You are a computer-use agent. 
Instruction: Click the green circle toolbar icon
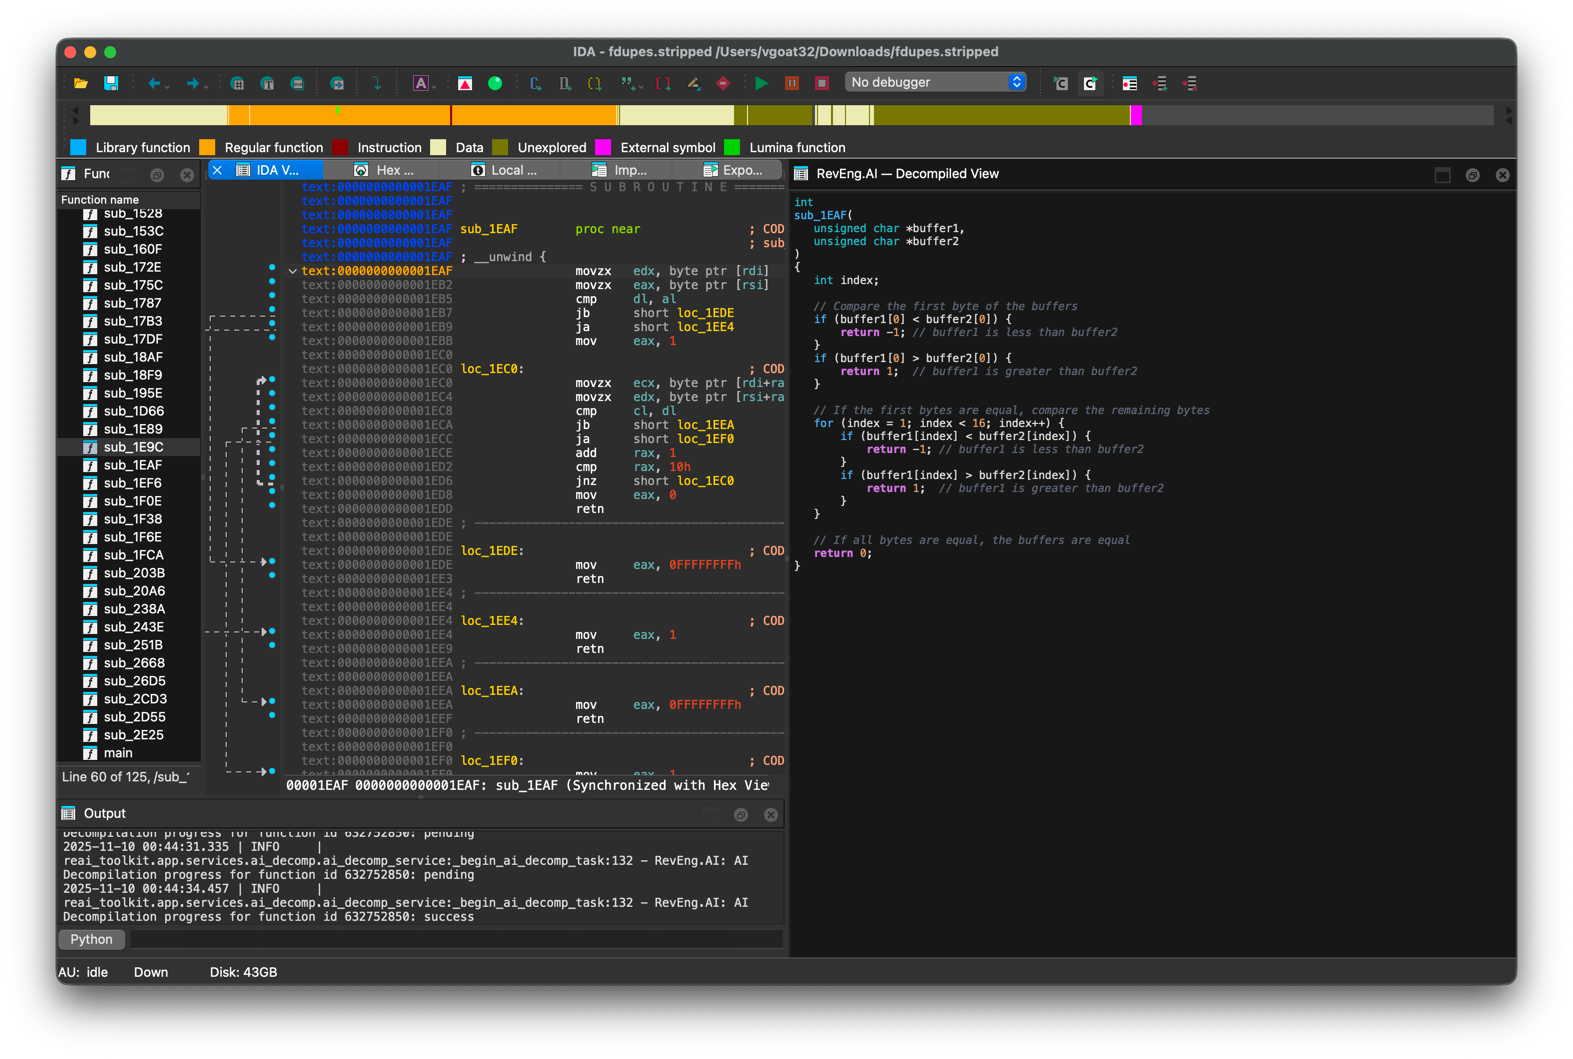[x=495, y=83]
